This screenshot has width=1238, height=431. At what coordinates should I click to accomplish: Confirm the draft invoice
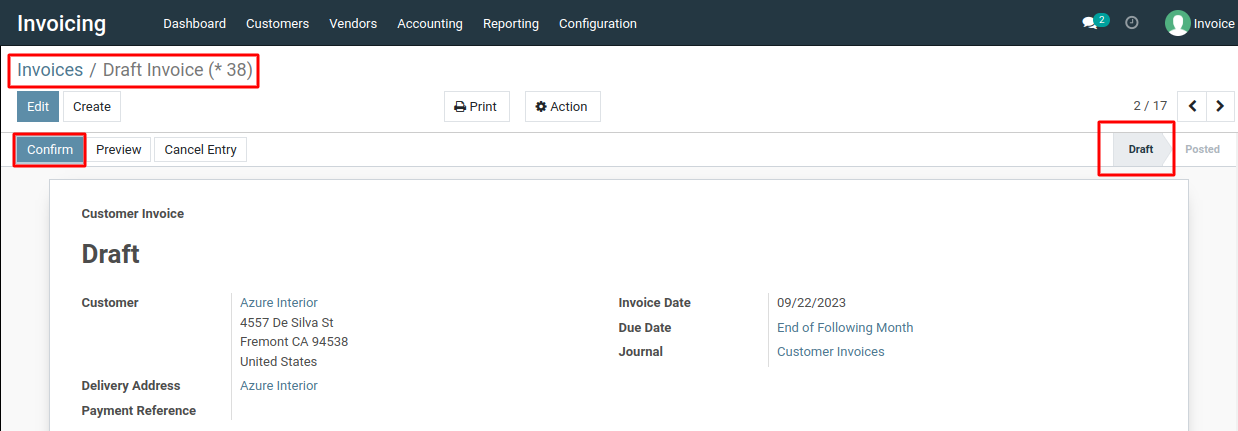(50, 150)
